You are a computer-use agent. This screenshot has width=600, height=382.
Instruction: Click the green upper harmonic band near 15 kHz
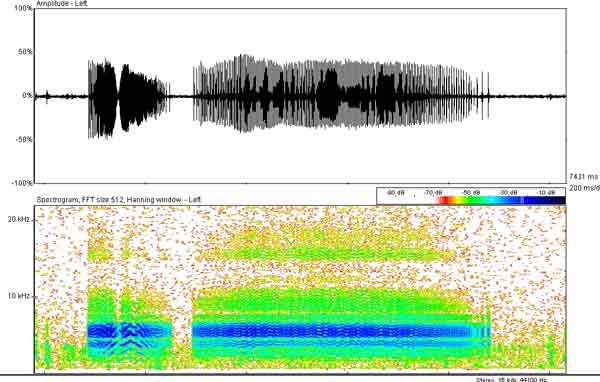[329, 253]
